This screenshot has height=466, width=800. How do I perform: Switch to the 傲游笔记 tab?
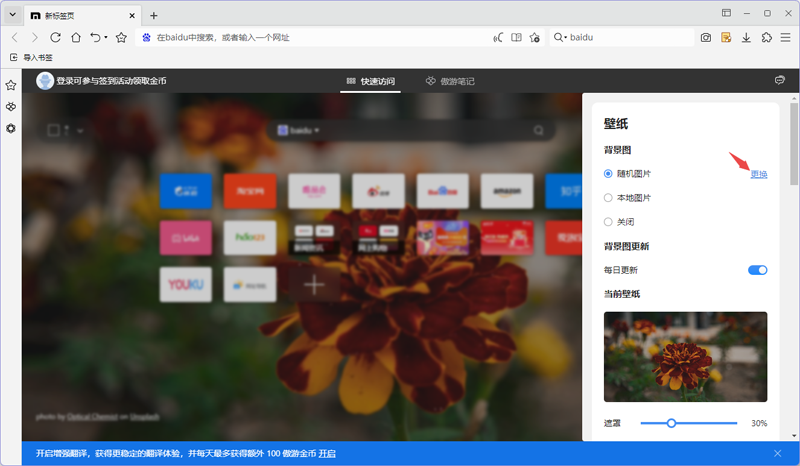pyautogui.click(x=450, y=81)
